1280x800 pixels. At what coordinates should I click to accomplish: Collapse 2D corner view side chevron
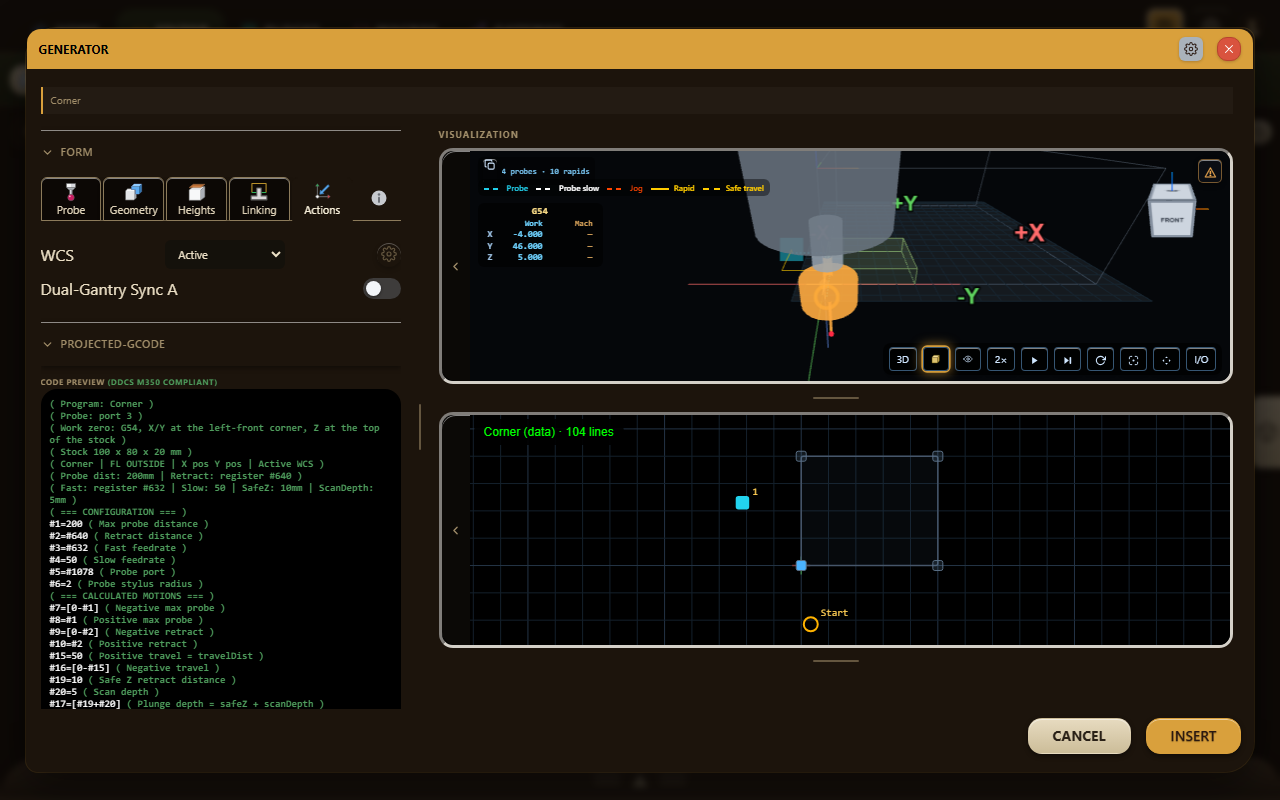tap(456, 530)
